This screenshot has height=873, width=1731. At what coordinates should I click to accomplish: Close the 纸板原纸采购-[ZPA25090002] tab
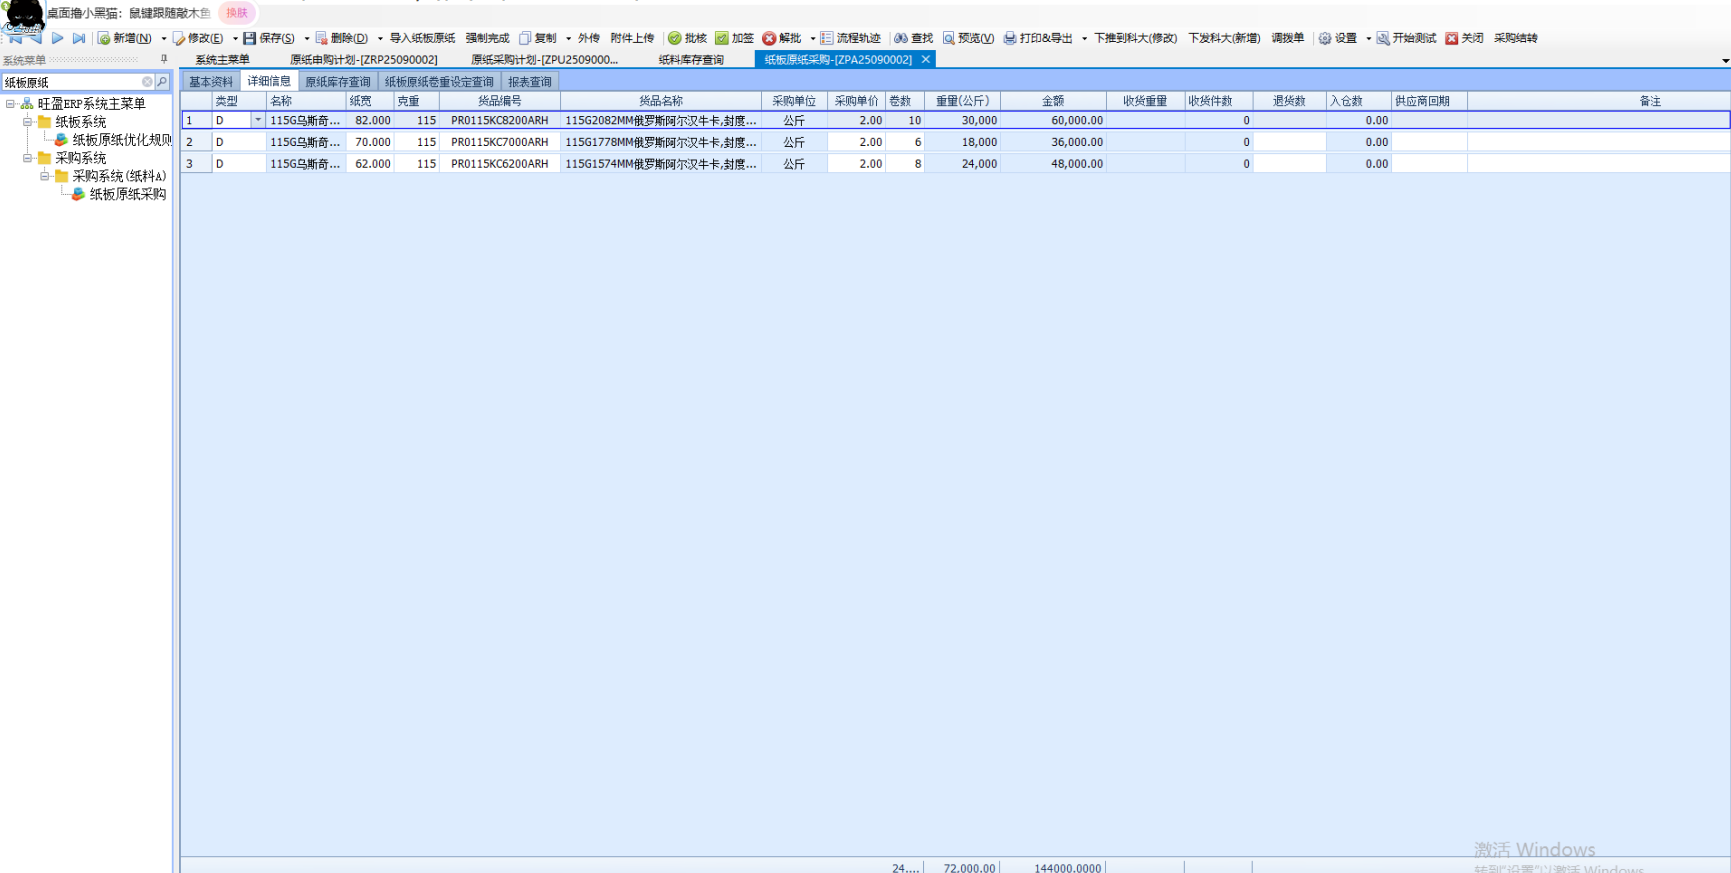926,59
